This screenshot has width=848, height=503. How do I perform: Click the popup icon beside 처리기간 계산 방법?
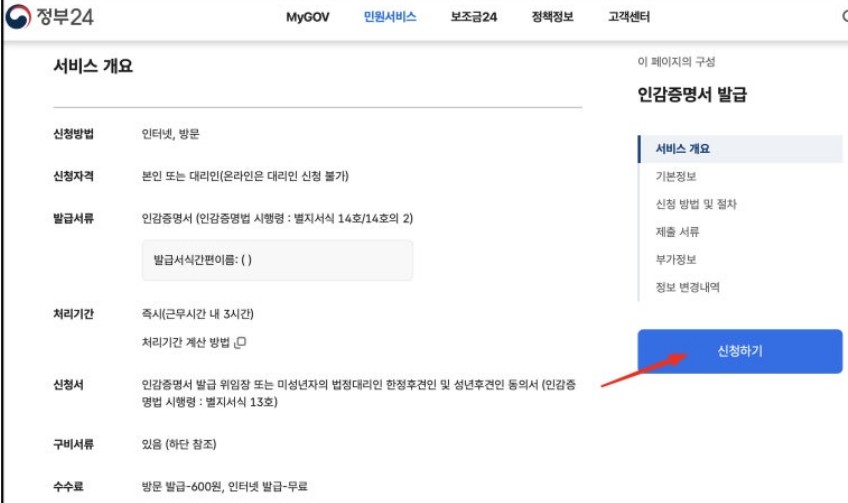[240, 342]
